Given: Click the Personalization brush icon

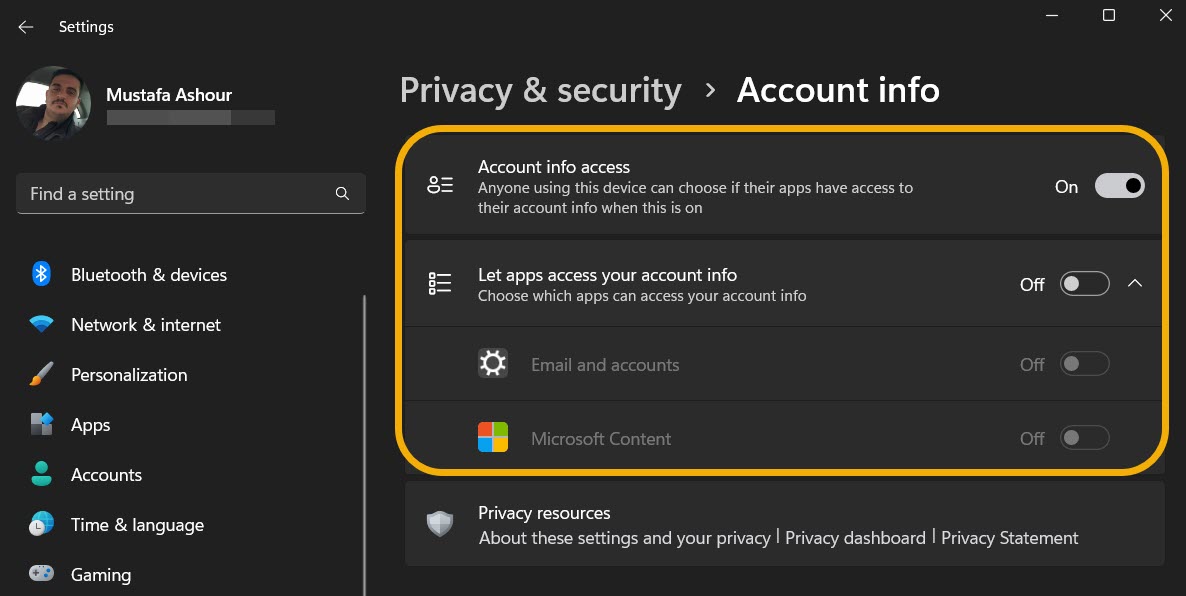Looking at the screenshot, I should 41,374.
